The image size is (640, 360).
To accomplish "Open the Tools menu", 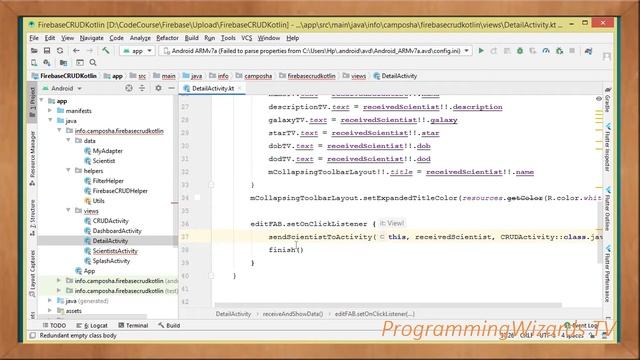I will (228, 38).
